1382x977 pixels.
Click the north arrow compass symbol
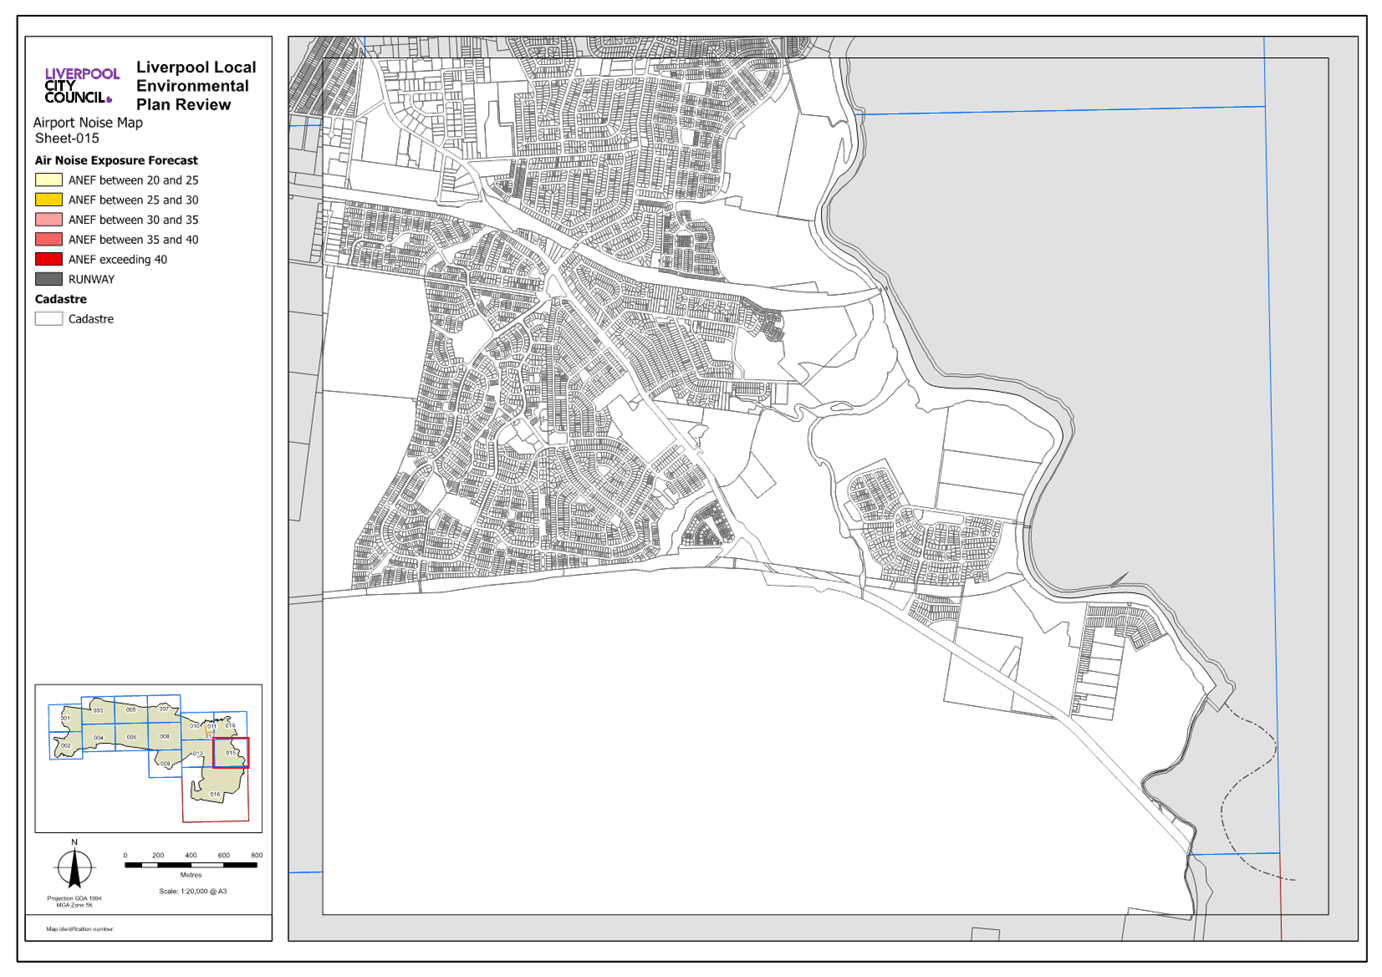tap(74, 866)
